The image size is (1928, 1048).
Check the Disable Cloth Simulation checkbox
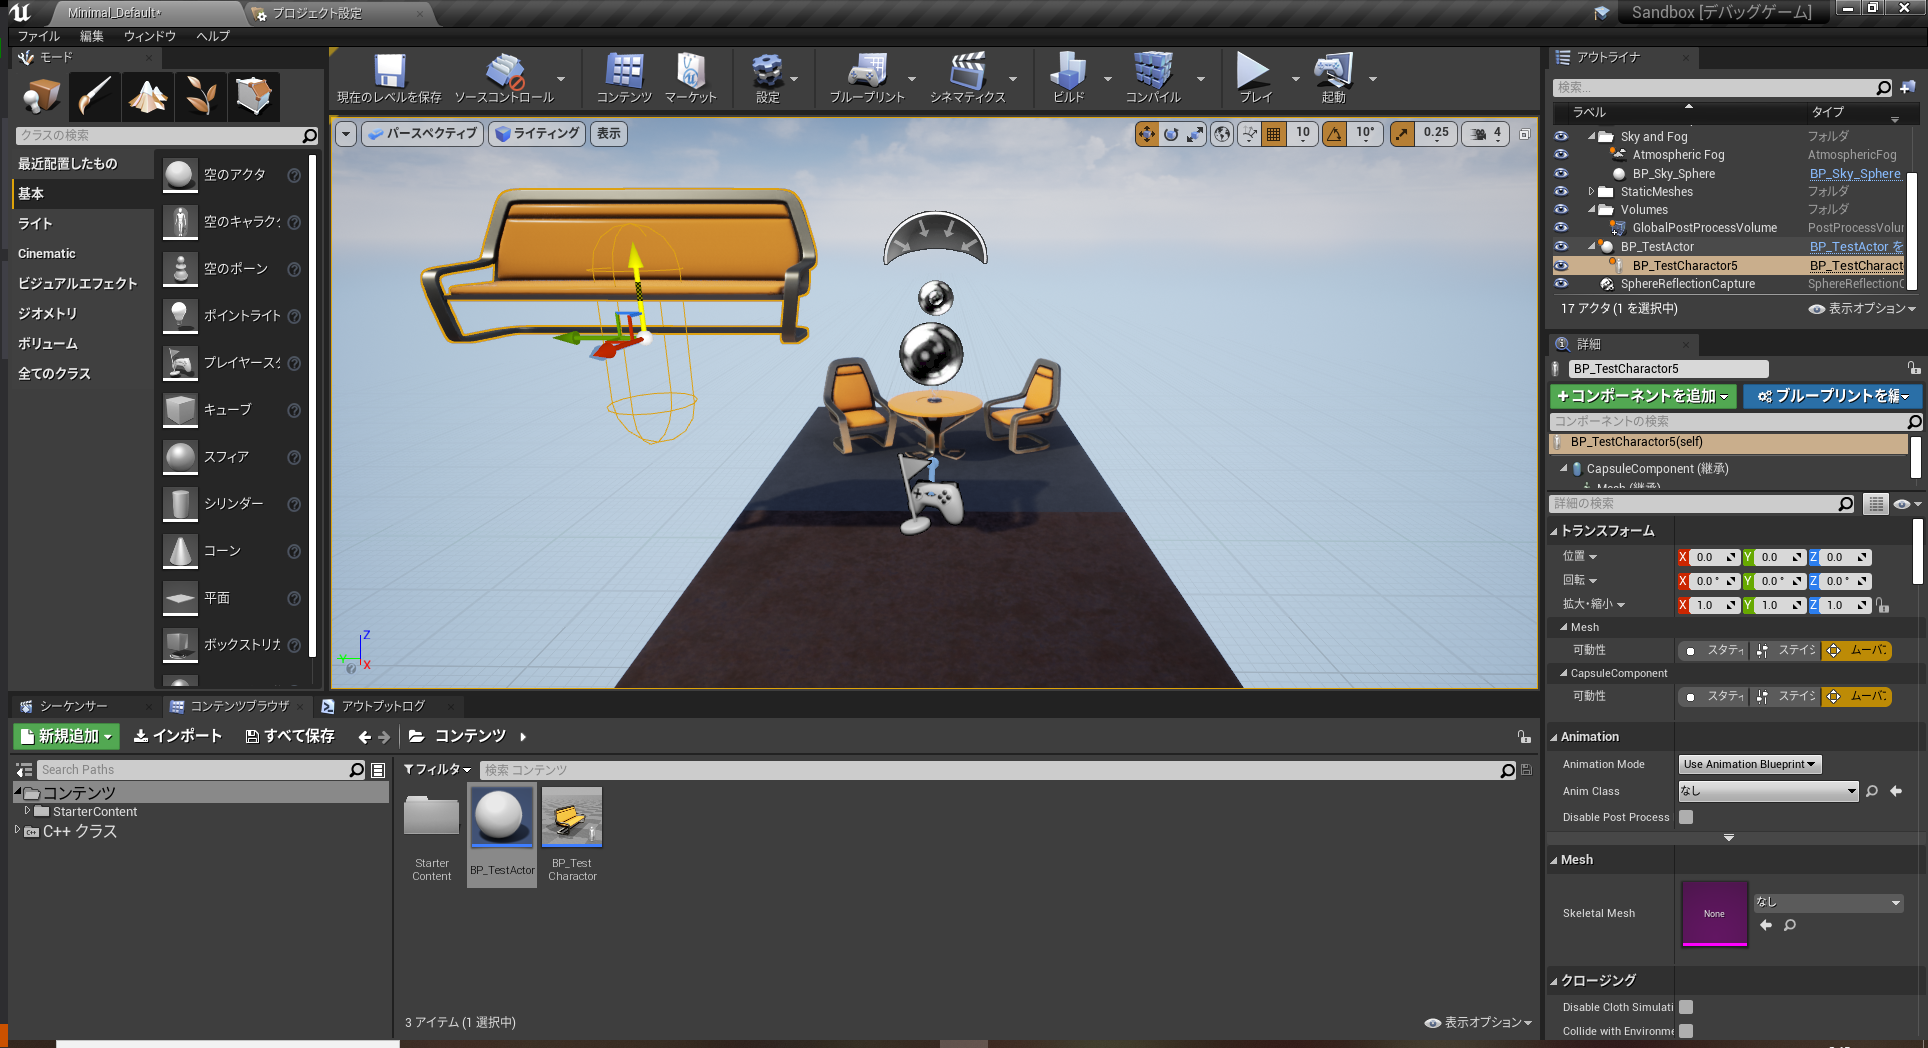(x=1686, y=1007)
